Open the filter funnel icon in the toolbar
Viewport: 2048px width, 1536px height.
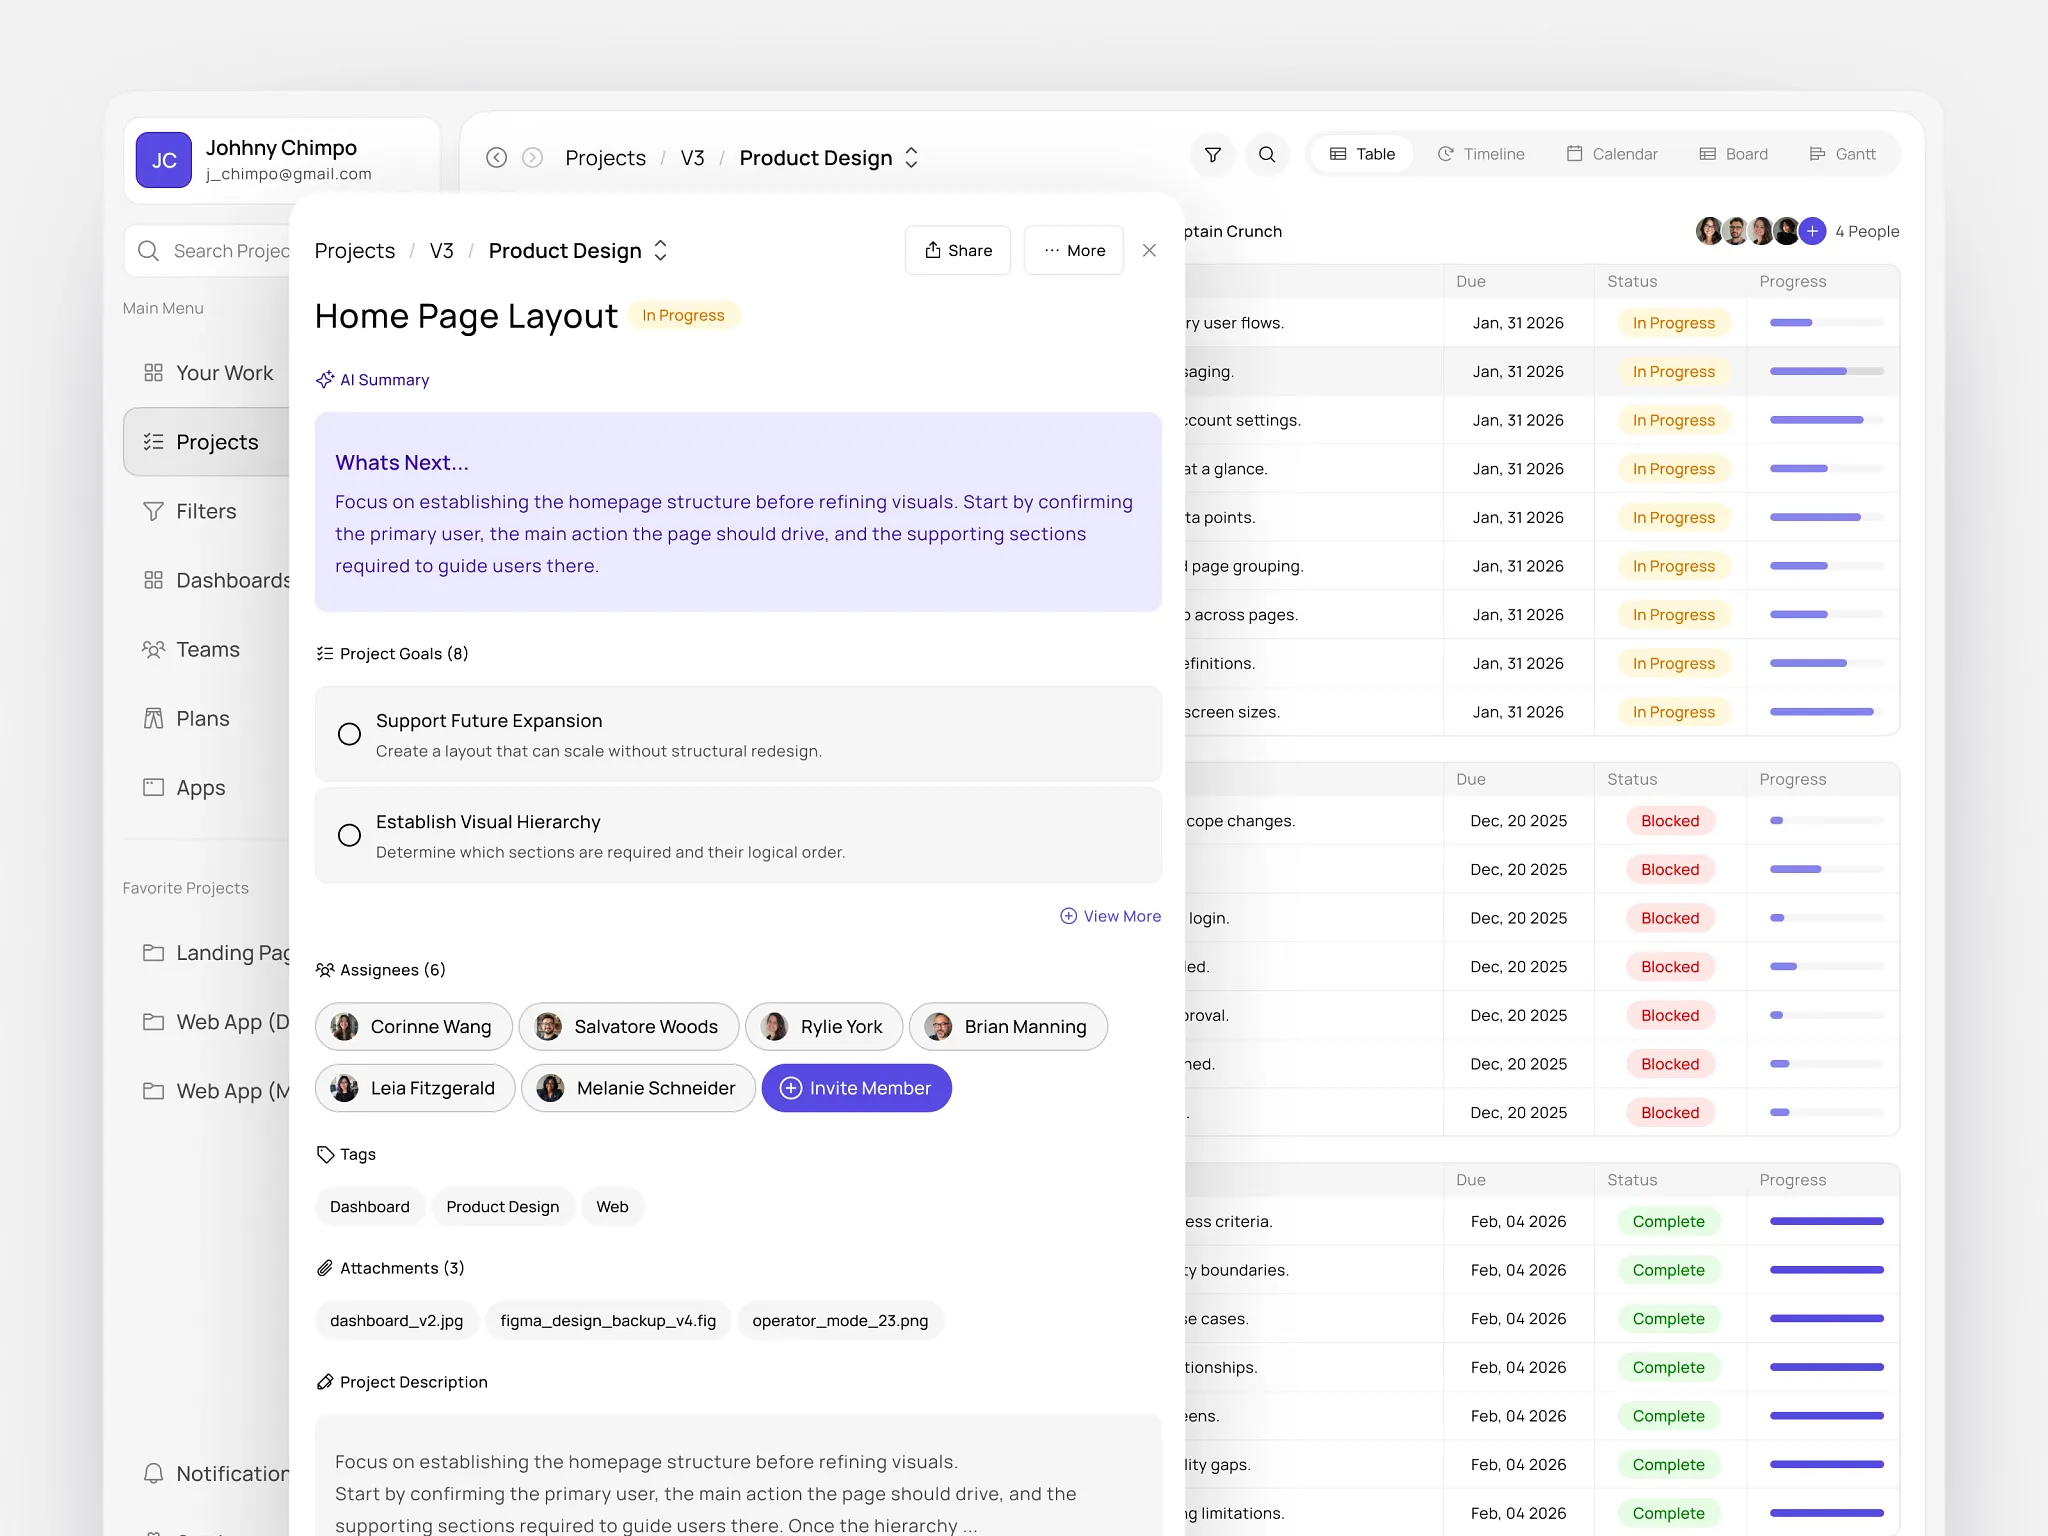(x=1212, y=154)
